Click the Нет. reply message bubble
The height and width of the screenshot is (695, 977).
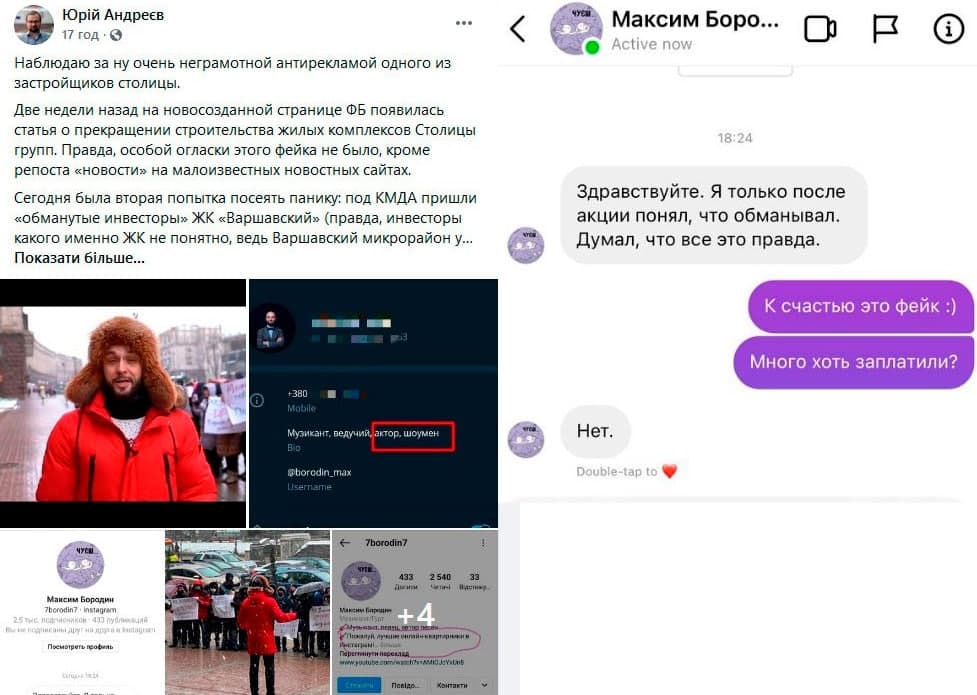[595, 431]
